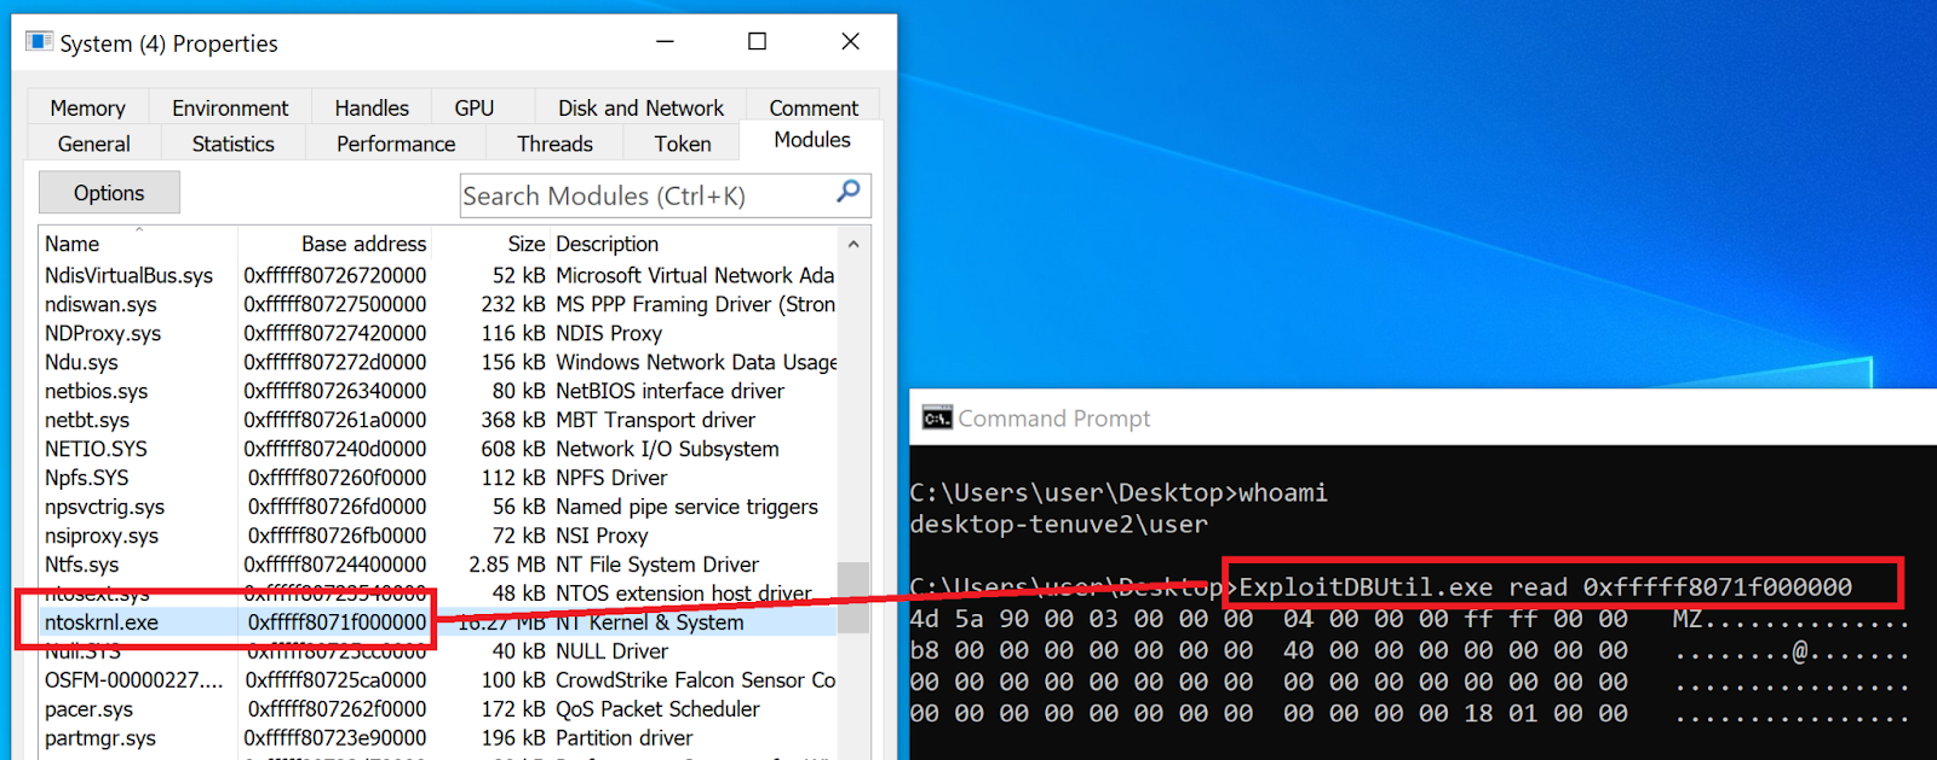Image resolution: width=1937 pixels, height=760 pixels.
Task: Maximize the System Properties window
Action: (757, 42)
